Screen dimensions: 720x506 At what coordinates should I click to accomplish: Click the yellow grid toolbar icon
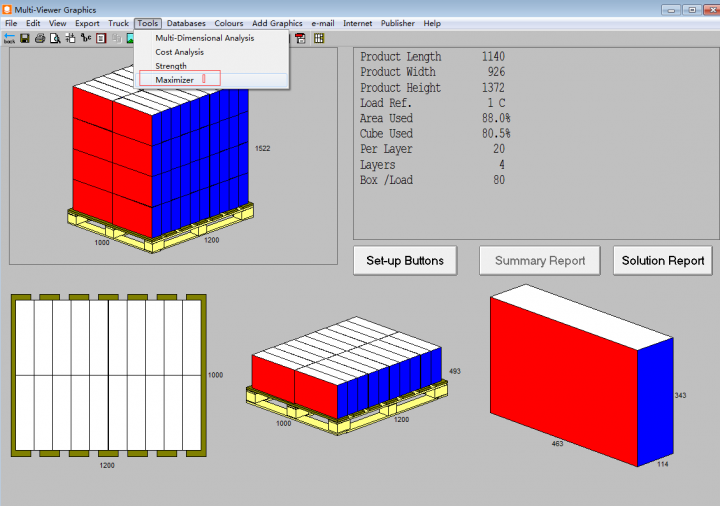[x=318, y=38]
